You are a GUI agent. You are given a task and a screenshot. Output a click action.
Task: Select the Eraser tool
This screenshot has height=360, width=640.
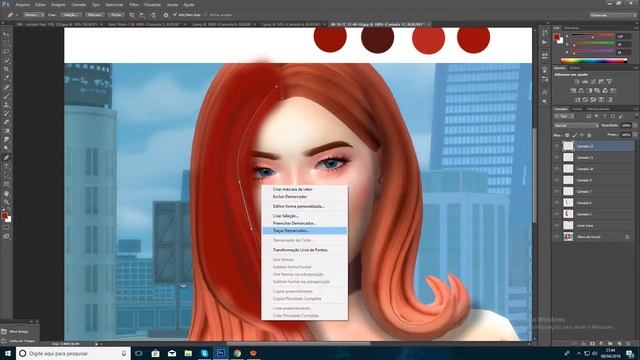[6, 122]
